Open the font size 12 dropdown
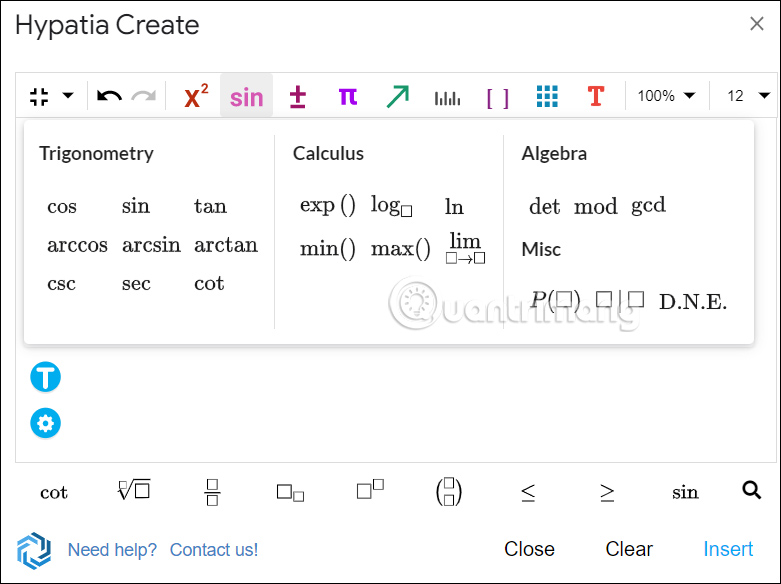The image size is (781, 584). coord(748,96)
